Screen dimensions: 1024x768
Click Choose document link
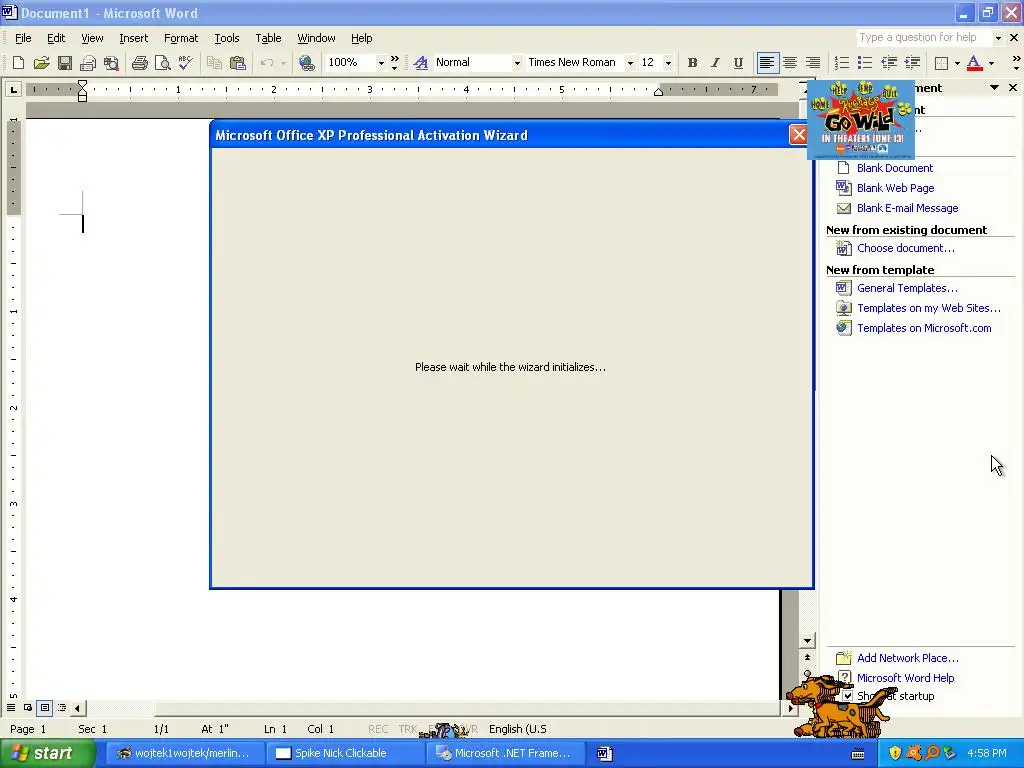click(x=906, y=248)
